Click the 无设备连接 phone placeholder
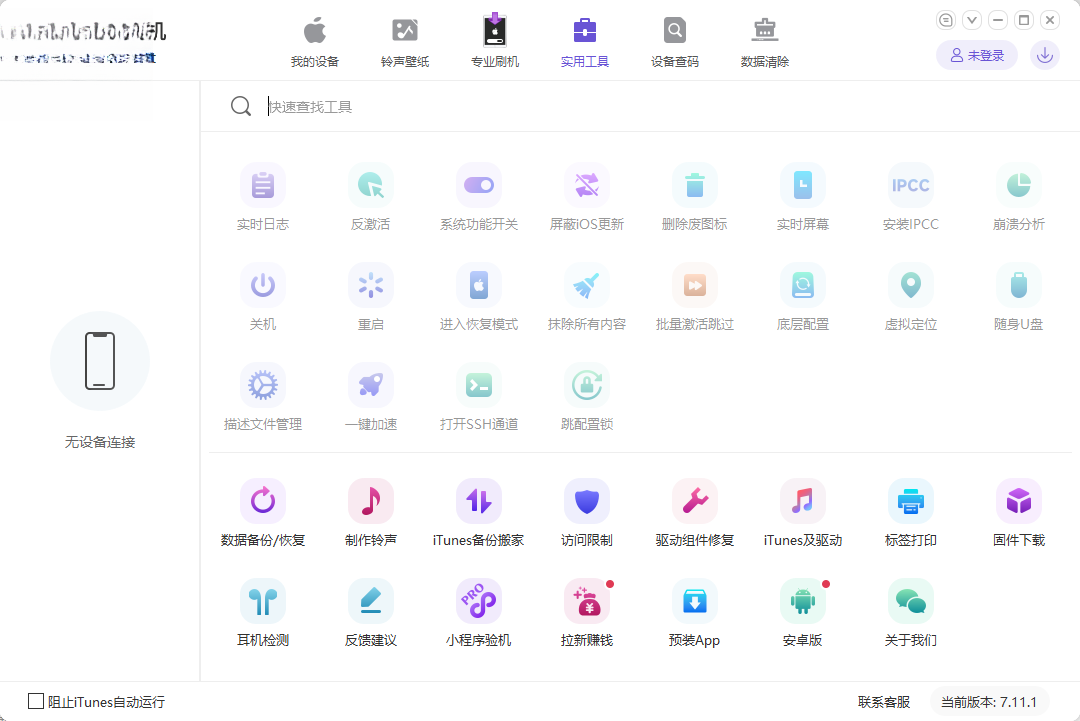The image size is (1080, 721). tap(100, 361)
